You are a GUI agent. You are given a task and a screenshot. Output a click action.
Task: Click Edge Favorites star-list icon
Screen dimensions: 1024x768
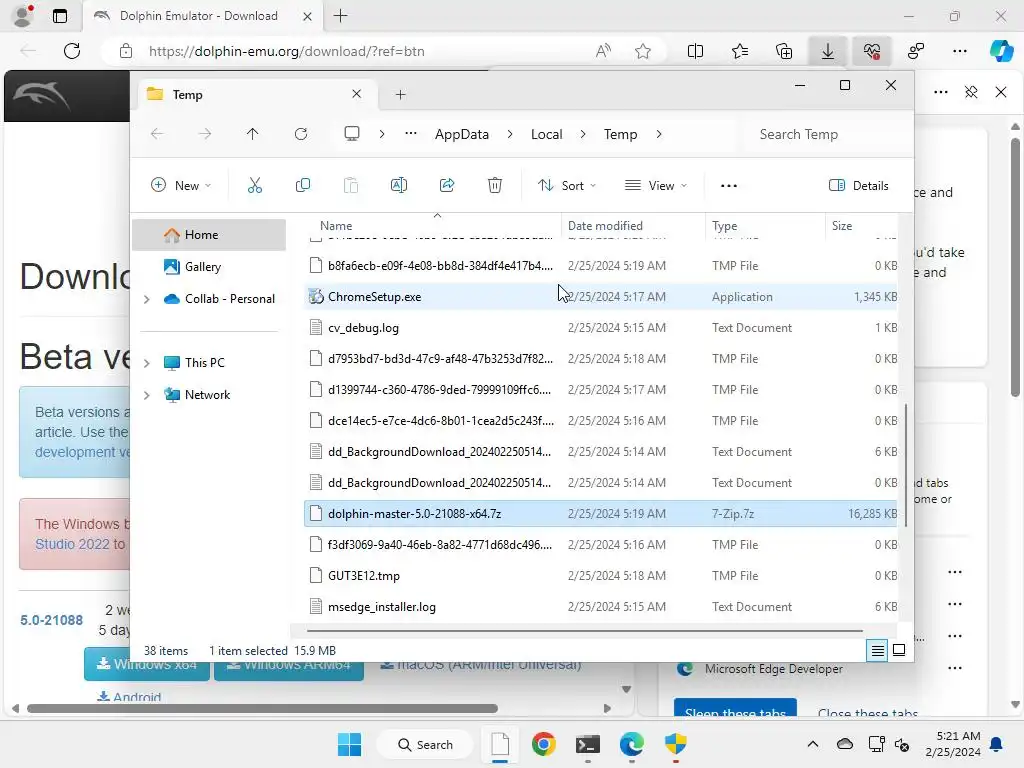point(740,51)
